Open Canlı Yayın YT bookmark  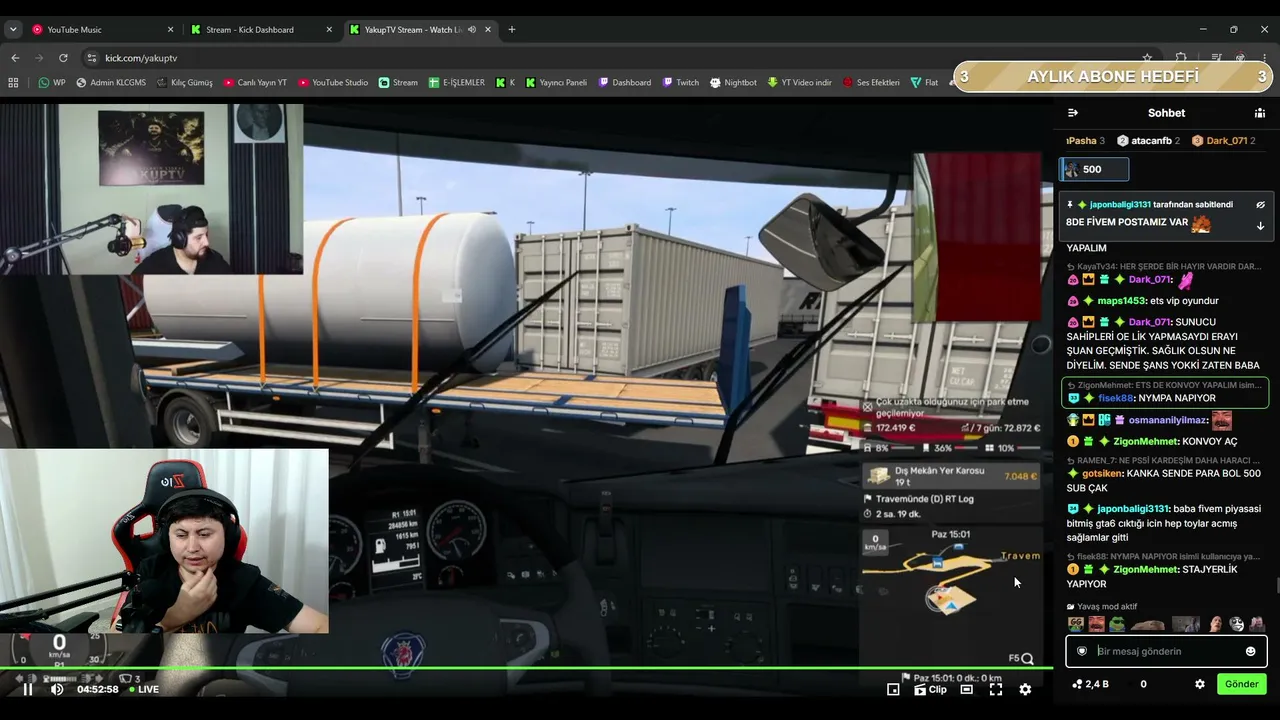coord(255,83)
